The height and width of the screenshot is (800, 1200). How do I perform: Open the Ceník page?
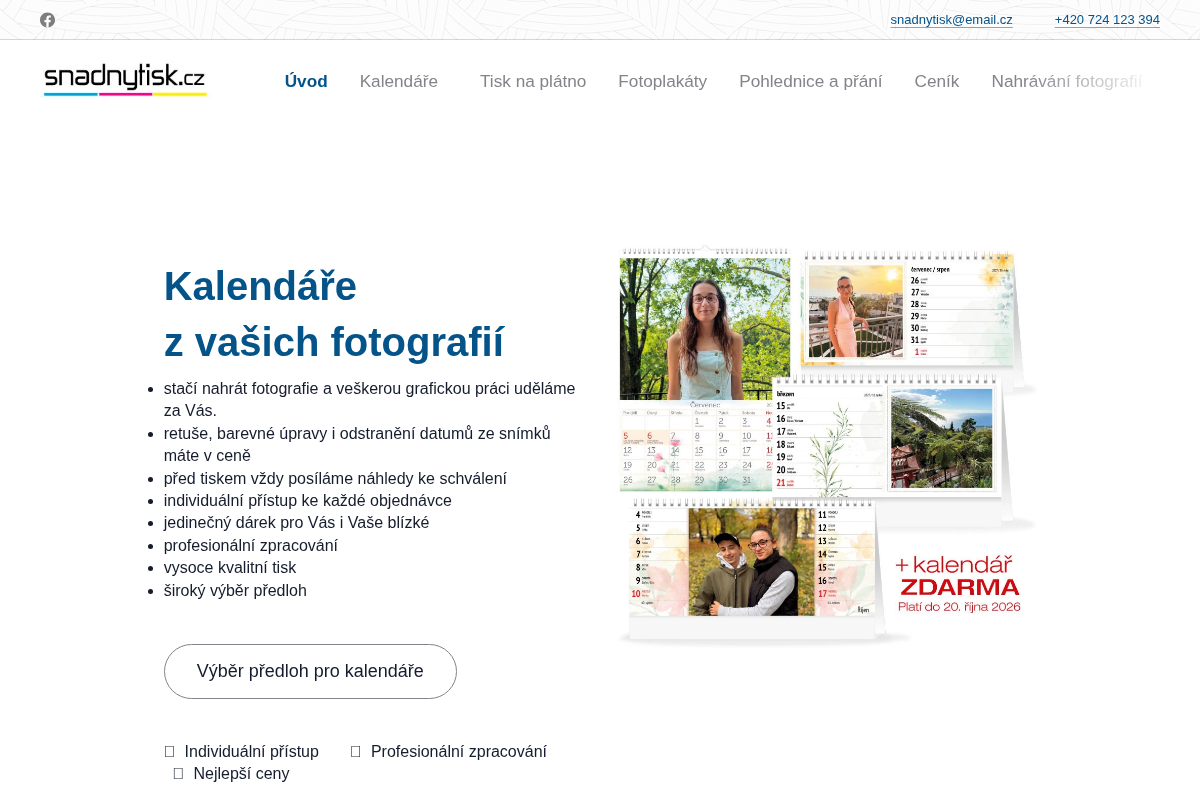tap(937, 82)
